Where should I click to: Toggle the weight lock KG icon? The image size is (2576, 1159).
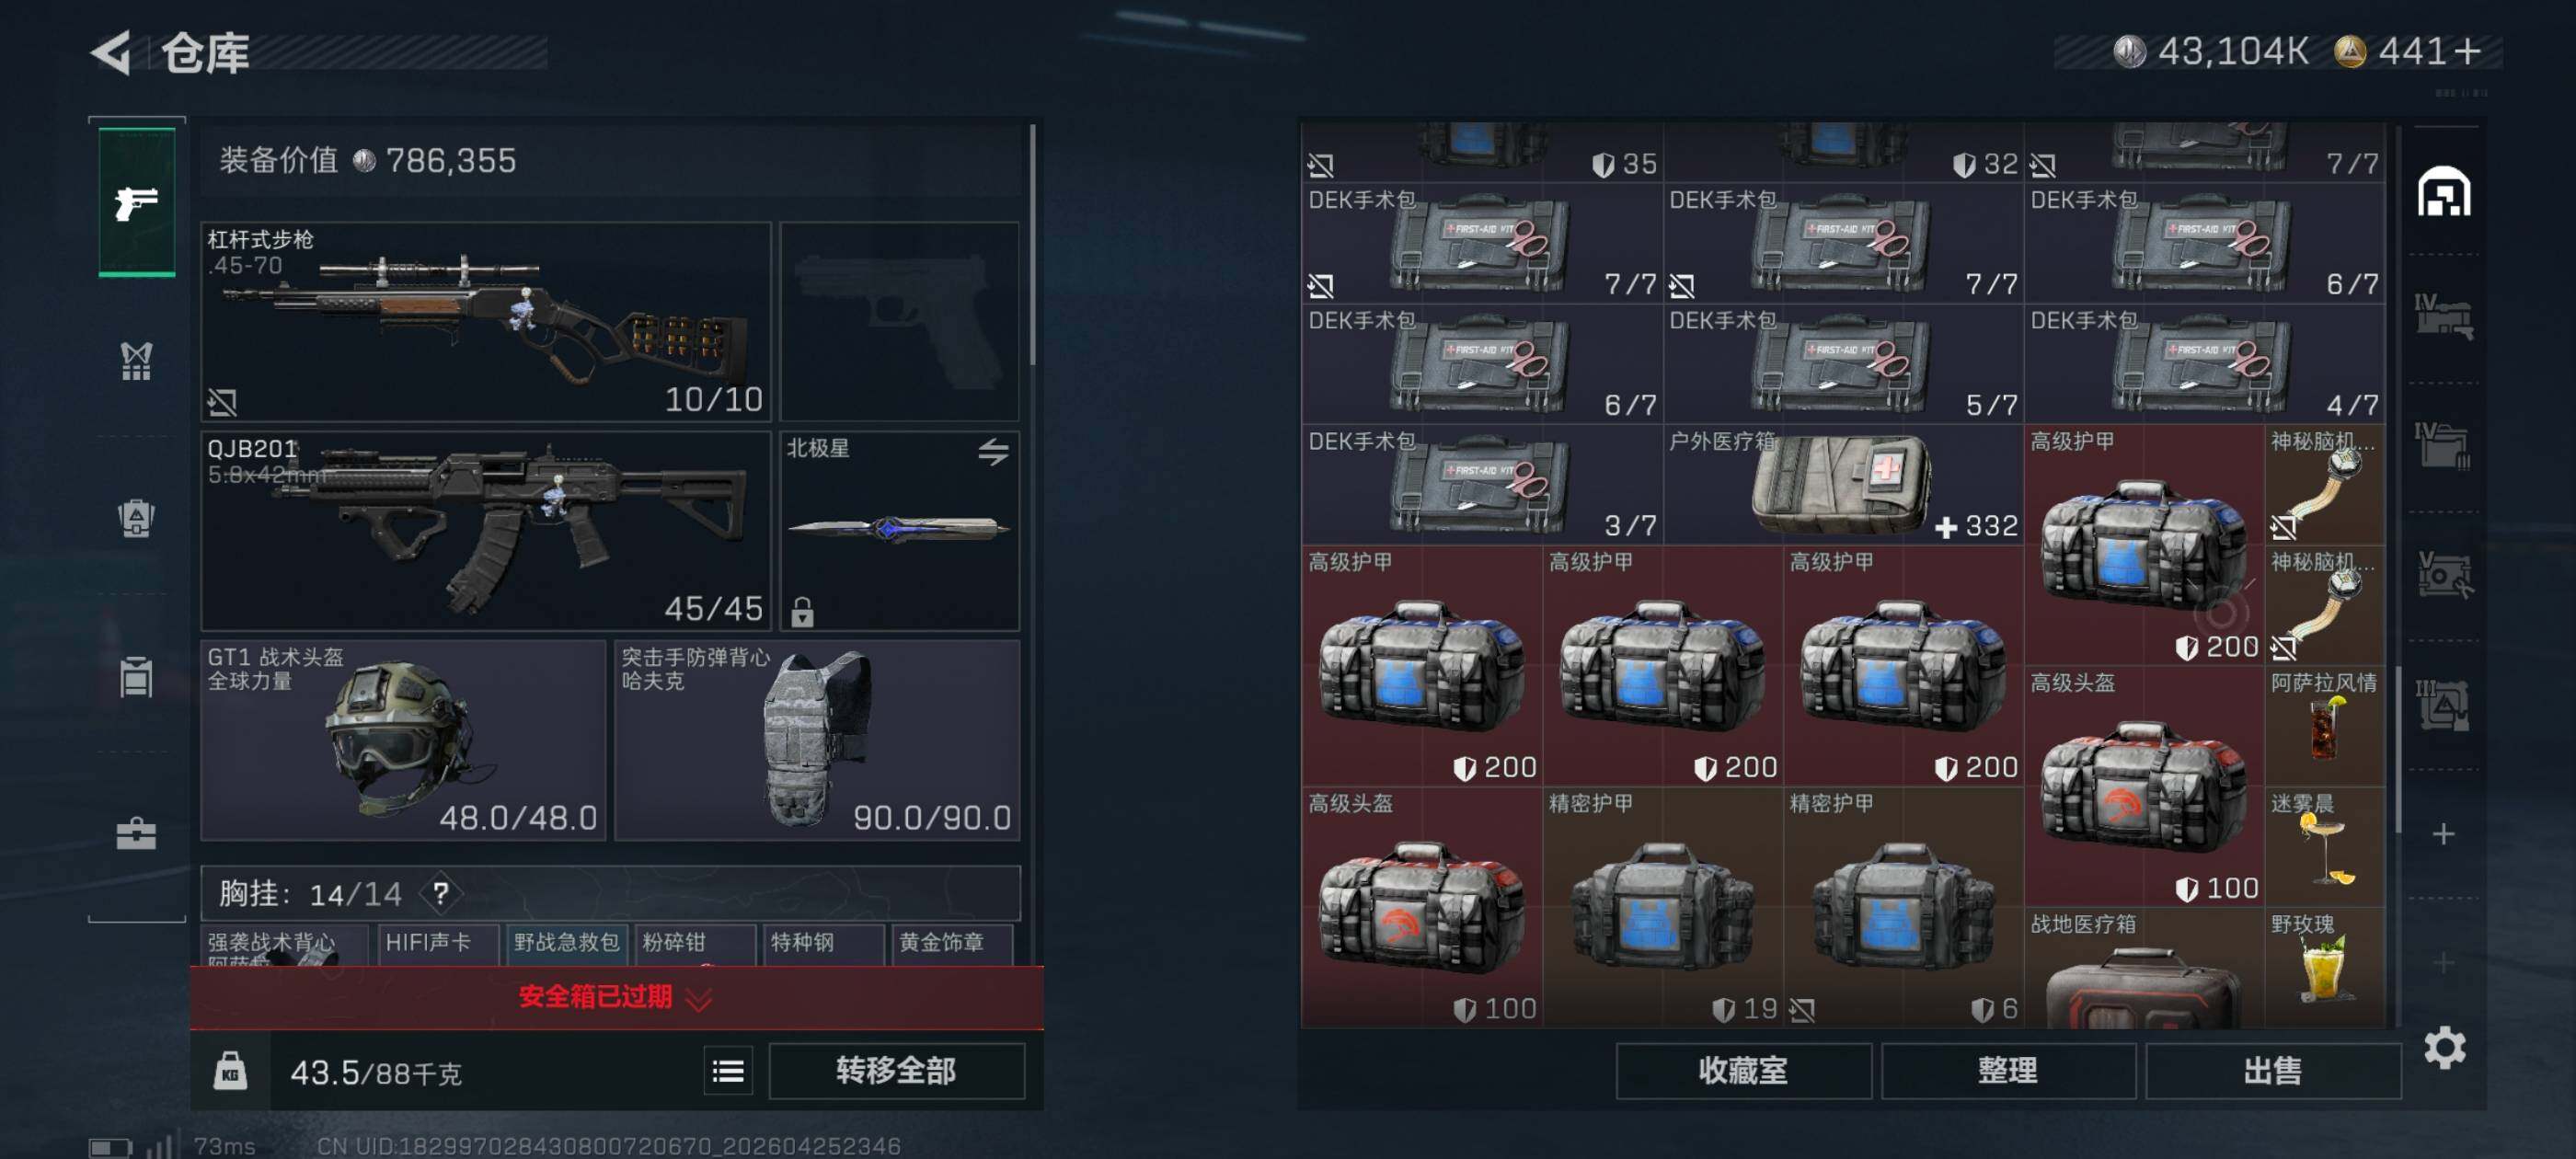(x=230, y=1072)
